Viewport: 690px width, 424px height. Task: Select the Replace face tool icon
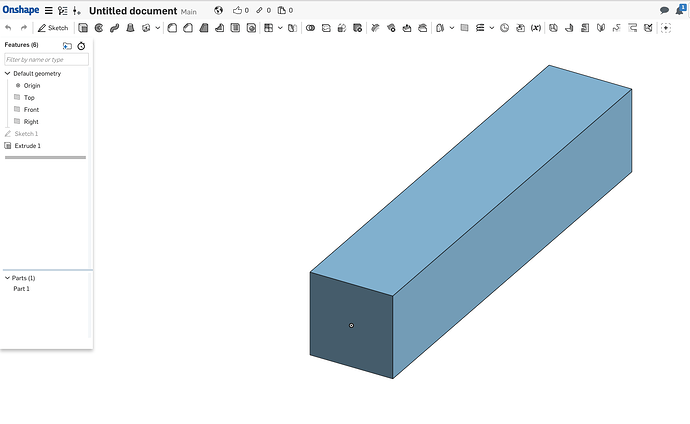point(422,28)
